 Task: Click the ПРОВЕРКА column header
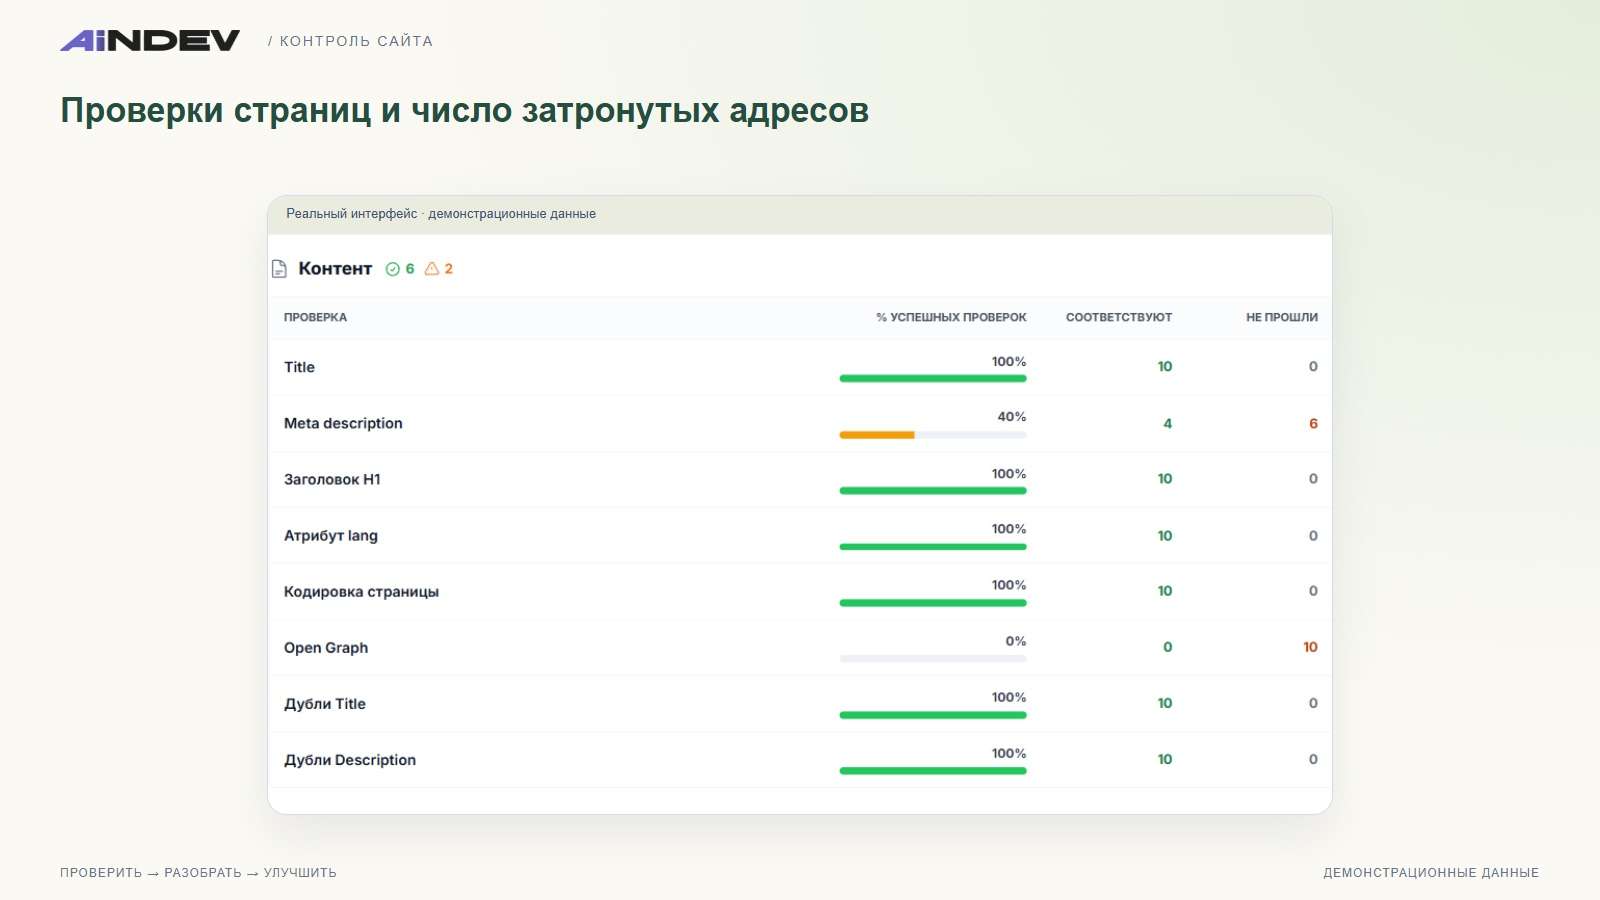tap(315, 317)
